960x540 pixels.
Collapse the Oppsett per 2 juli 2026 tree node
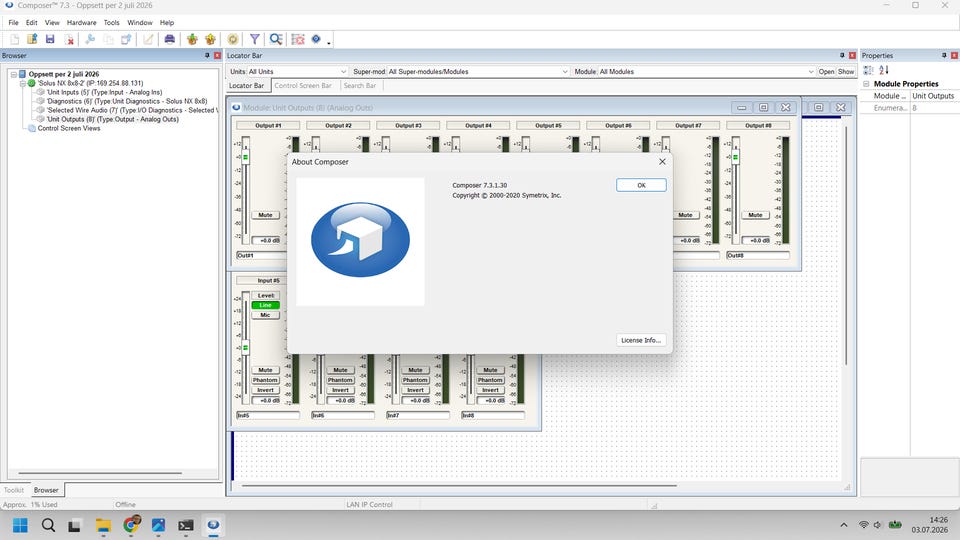13,74
